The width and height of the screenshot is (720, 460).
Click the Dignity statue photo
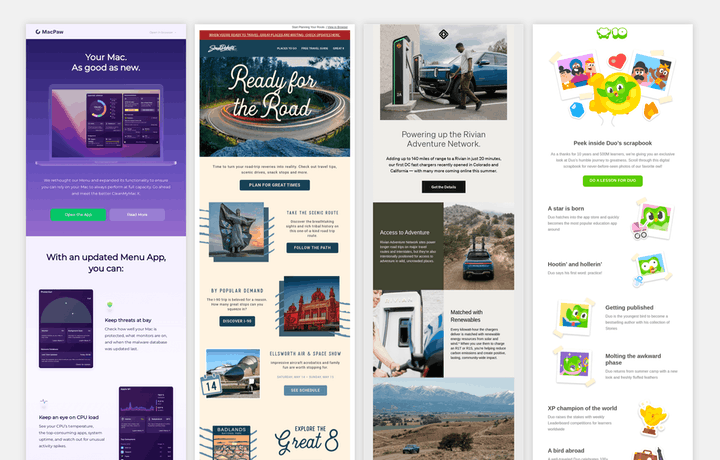(x=236, y=230)
